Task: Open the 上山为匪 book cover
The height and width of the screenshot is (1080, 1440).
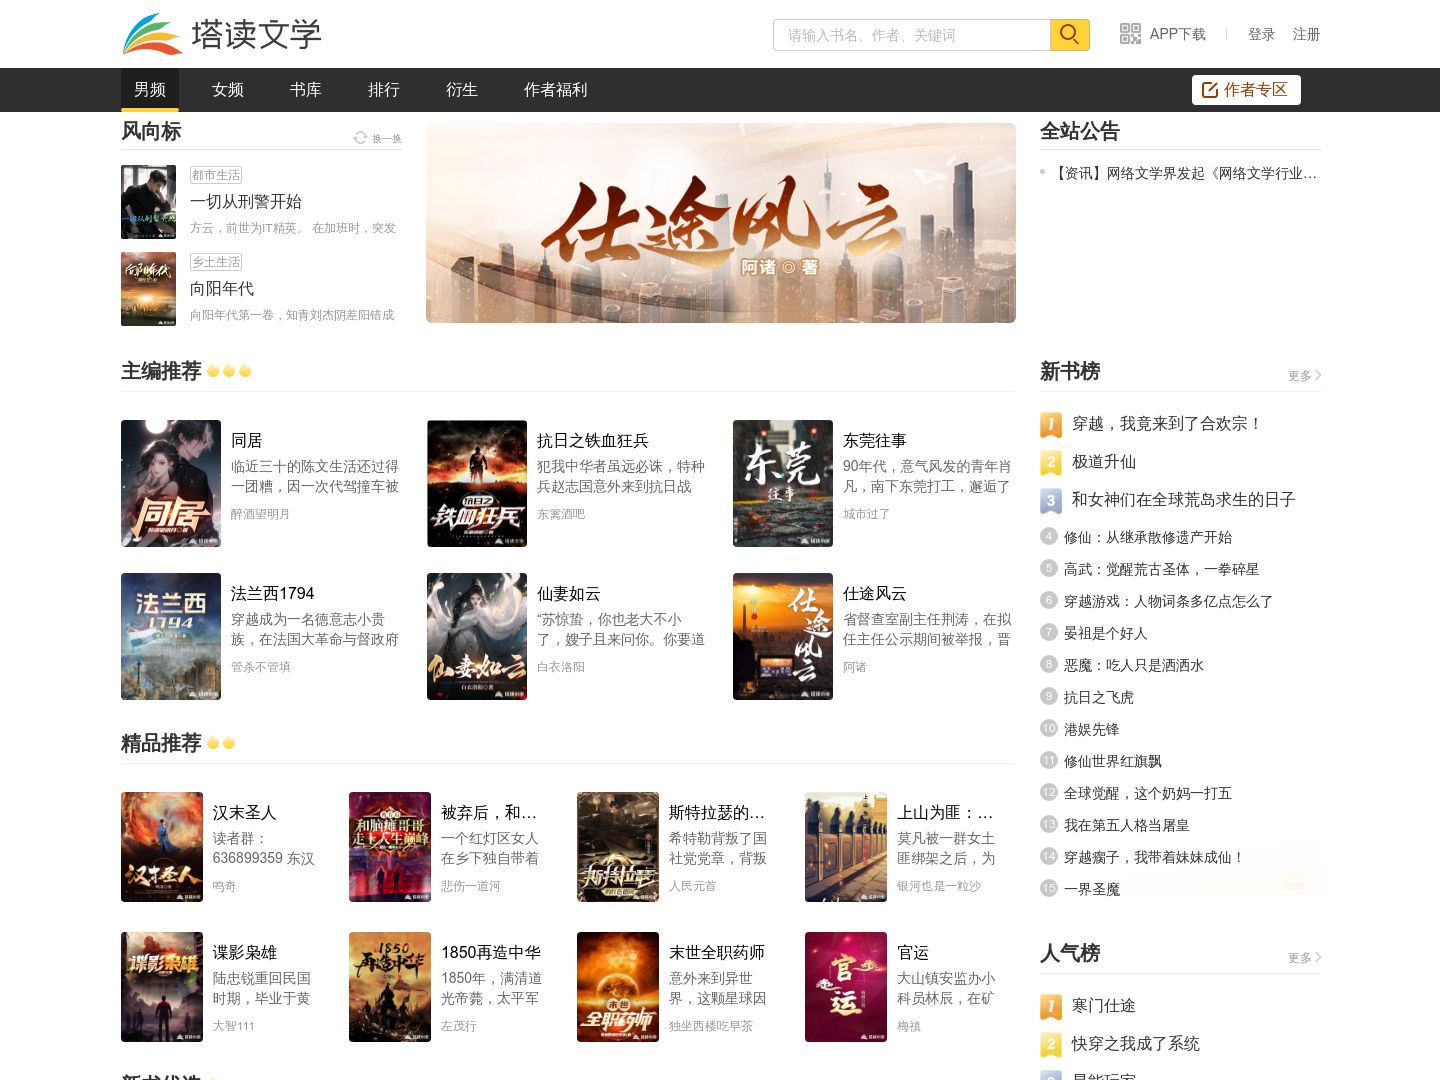Action: click(x=846, y=847)
